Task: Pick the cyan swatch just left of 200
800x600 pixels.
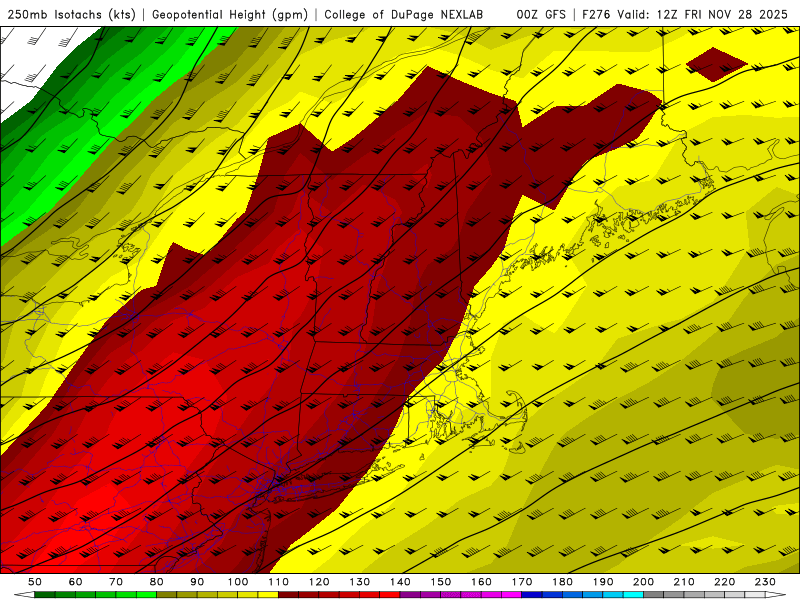Action: 633,595
